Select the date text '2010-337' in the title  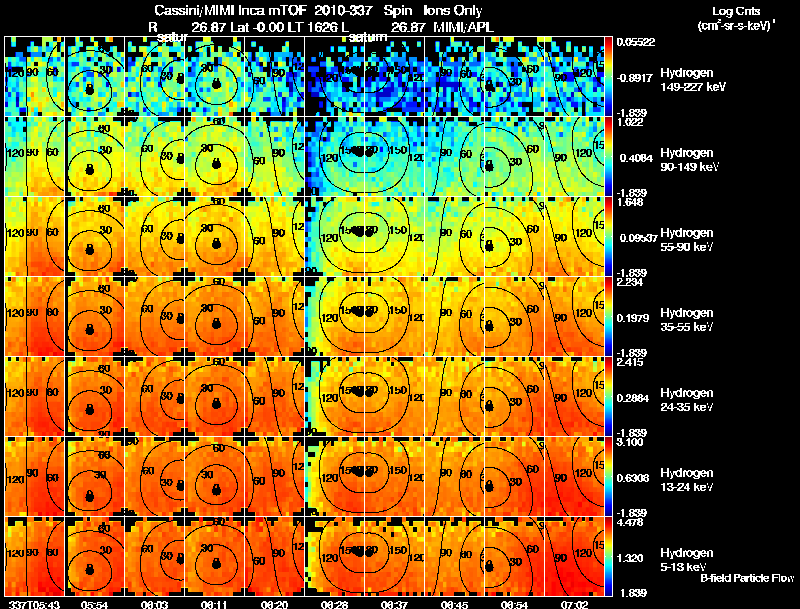343,11
